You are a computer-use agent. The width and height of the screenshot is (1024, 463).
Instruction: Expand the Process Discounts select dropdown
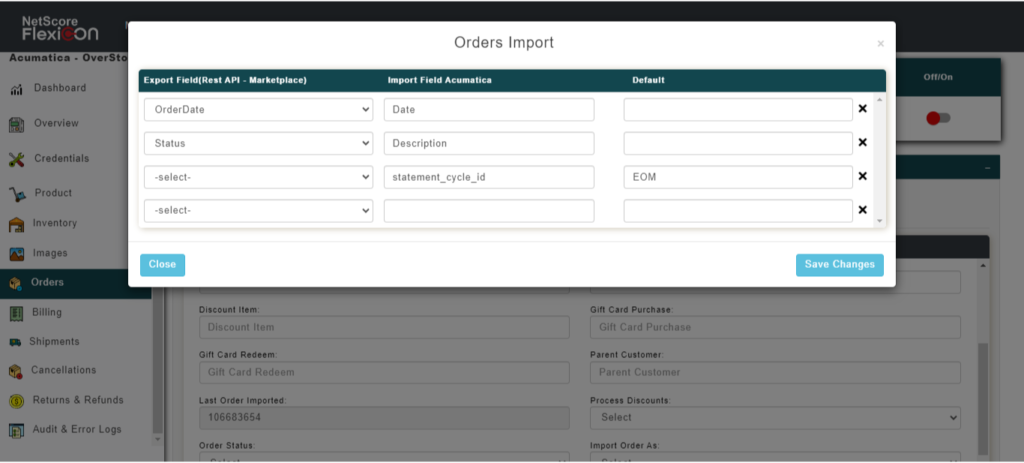(x=775, y=417)
